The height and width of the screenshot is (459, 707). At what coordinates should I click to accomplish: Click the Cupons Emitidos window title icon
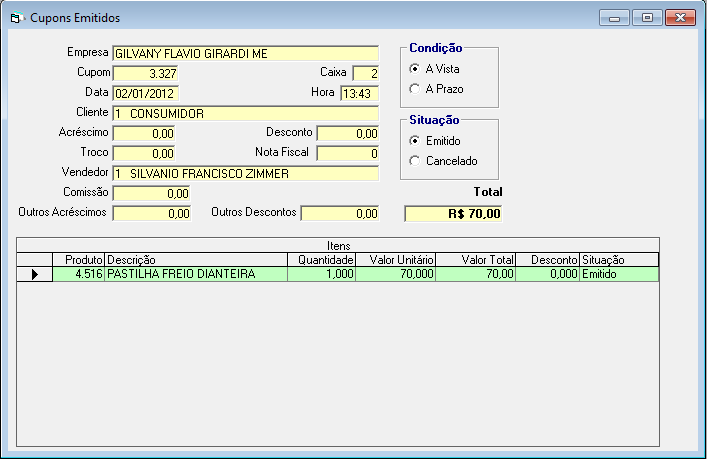(17, 18)
